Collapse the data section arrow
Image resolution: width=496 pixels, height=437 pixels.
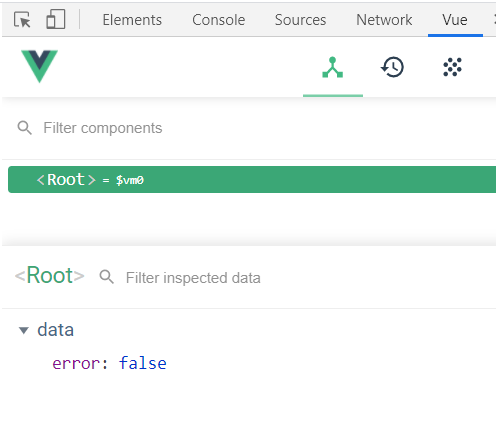pyautogui.click(x=24, y=330)
